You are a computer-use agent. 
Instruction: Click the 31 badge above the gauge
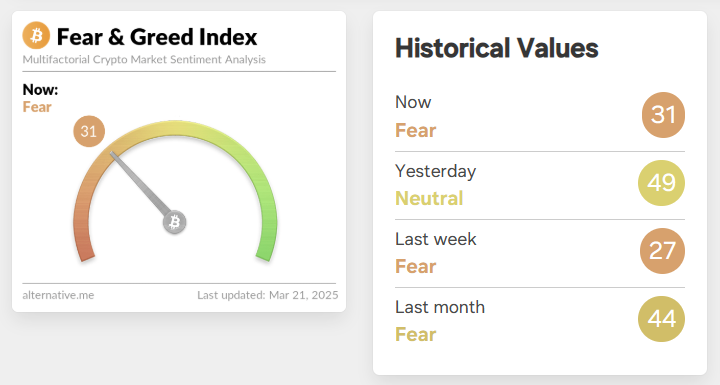pos(89,131)
